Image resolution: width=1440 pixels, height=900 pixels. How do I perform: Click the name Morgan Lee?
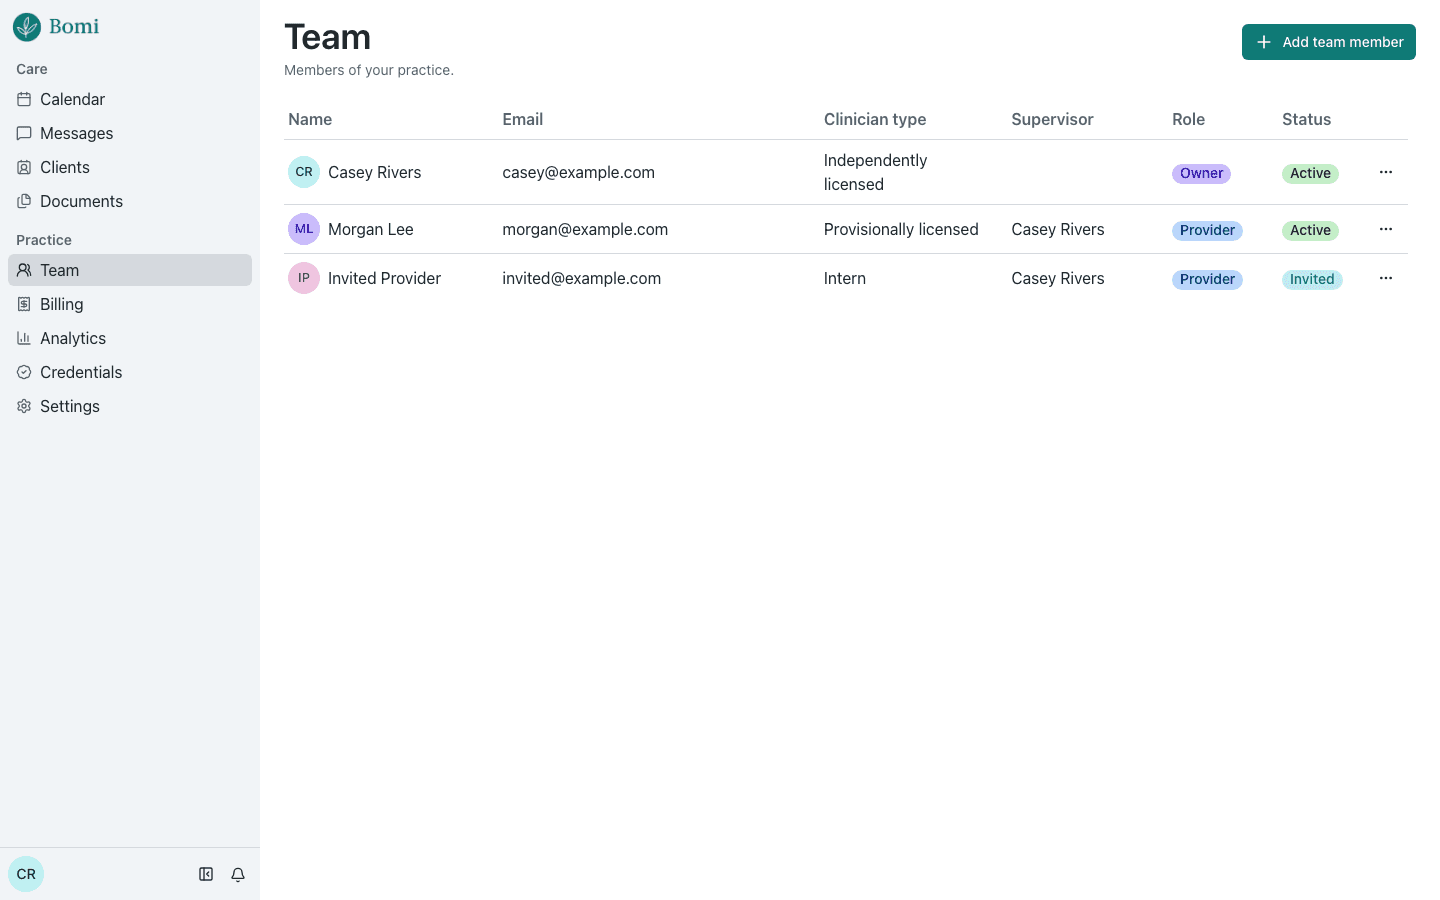pos(371,229)
